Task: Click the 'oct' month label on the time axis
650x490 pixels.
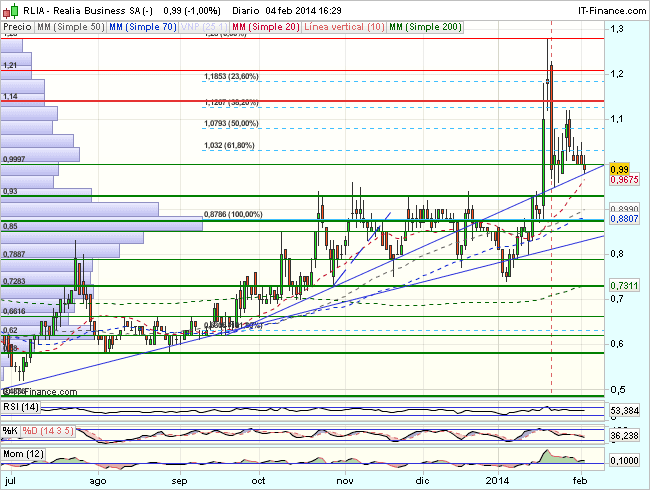Action: tap(258, 481)
